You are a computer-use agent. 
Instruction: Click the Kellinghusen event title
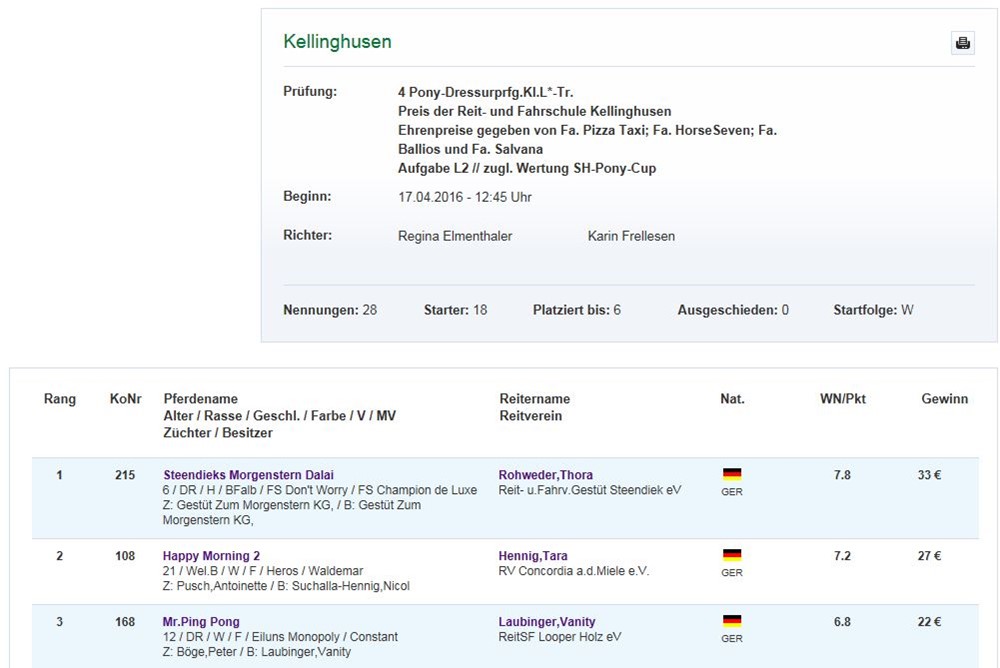[337, 42]
